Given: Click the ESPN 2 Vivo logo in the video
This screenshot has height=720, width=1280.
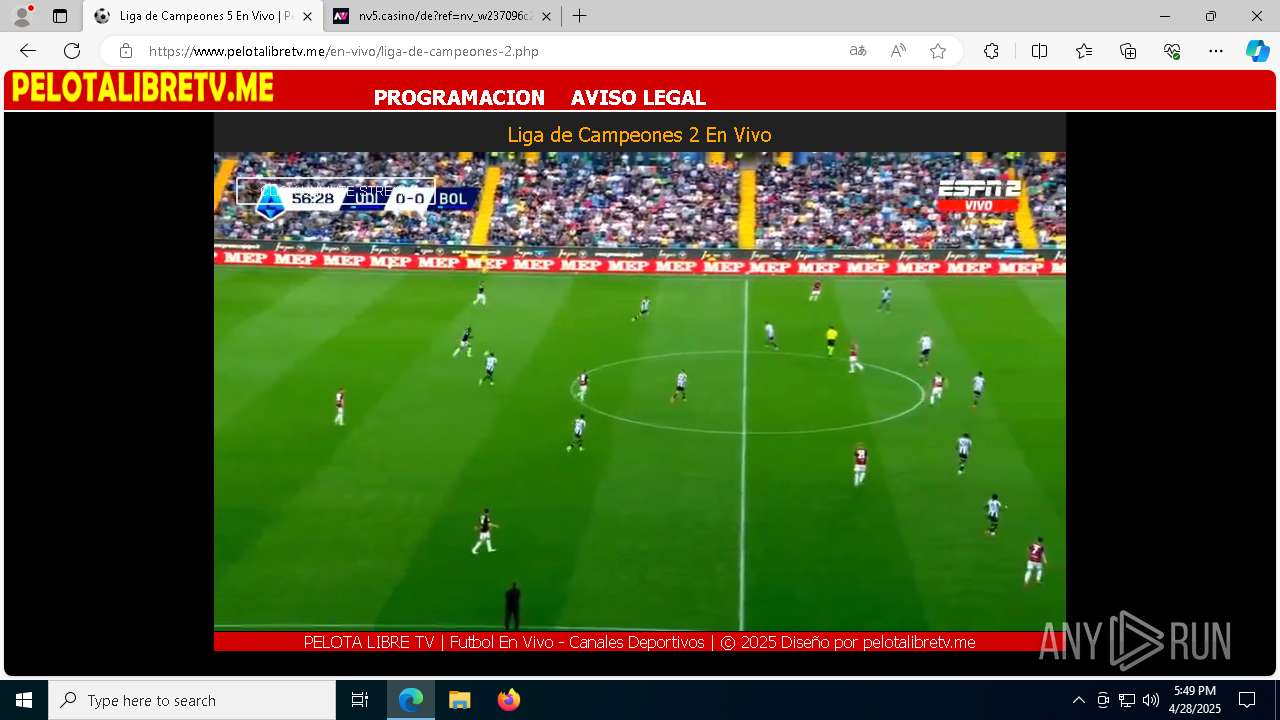Looking at the screenshot, I should 978,195.
